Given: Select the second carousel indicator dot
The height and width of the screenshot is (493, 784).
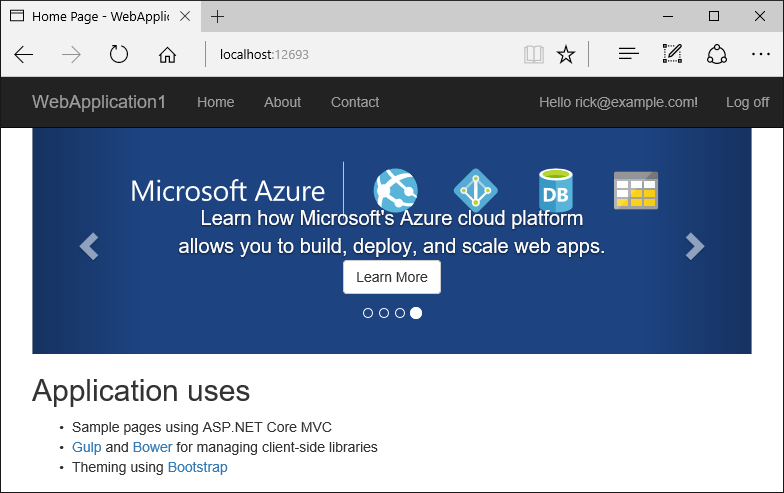Looking at the screenshot, I should [x=384, y=313].
